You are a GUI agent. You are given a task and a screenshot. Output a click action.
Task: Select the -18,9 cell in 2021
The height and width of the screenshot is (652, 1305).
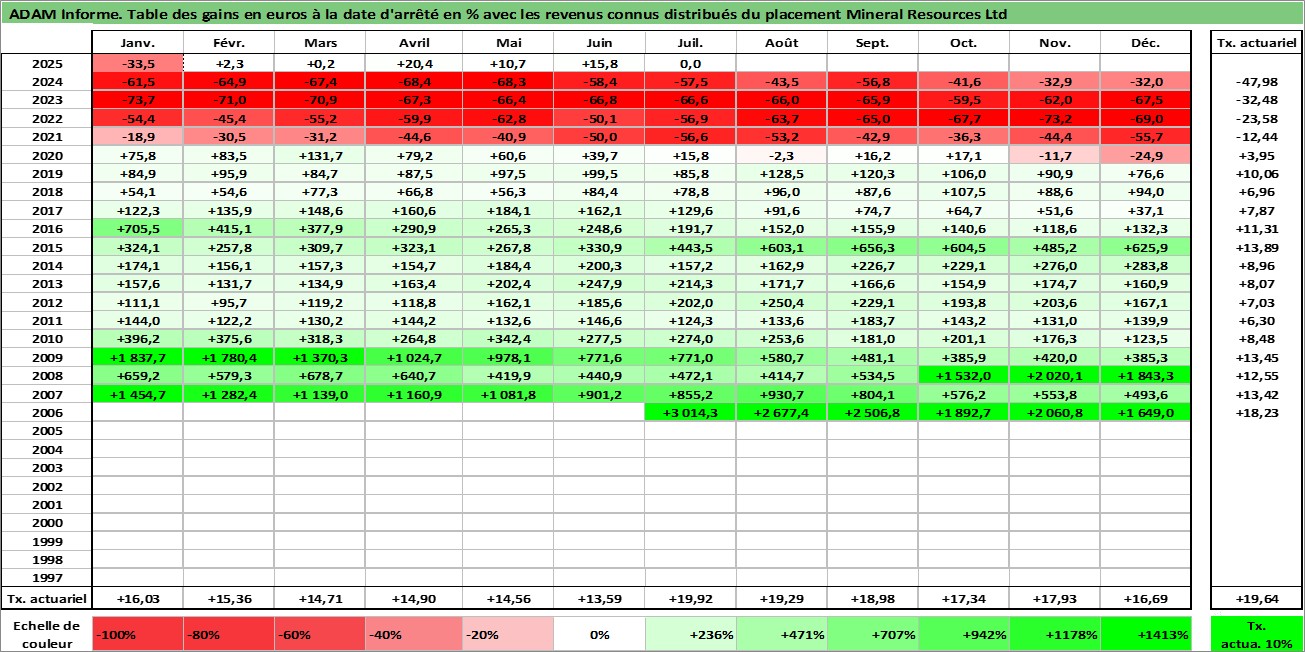137,137
